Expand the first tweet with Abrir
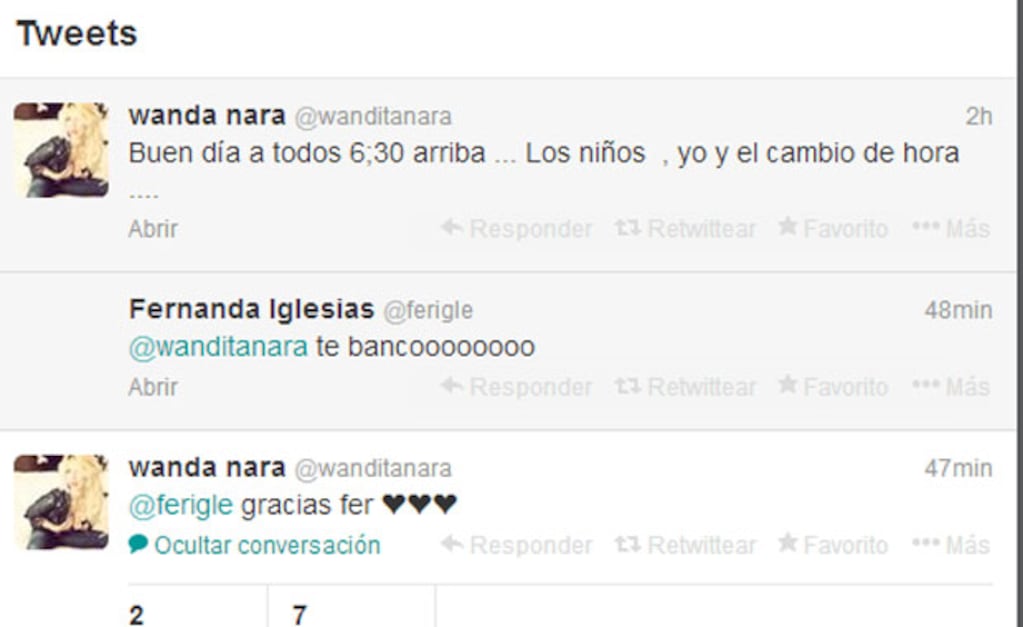This screenshot has height=627, width=1023. point(153,229)
